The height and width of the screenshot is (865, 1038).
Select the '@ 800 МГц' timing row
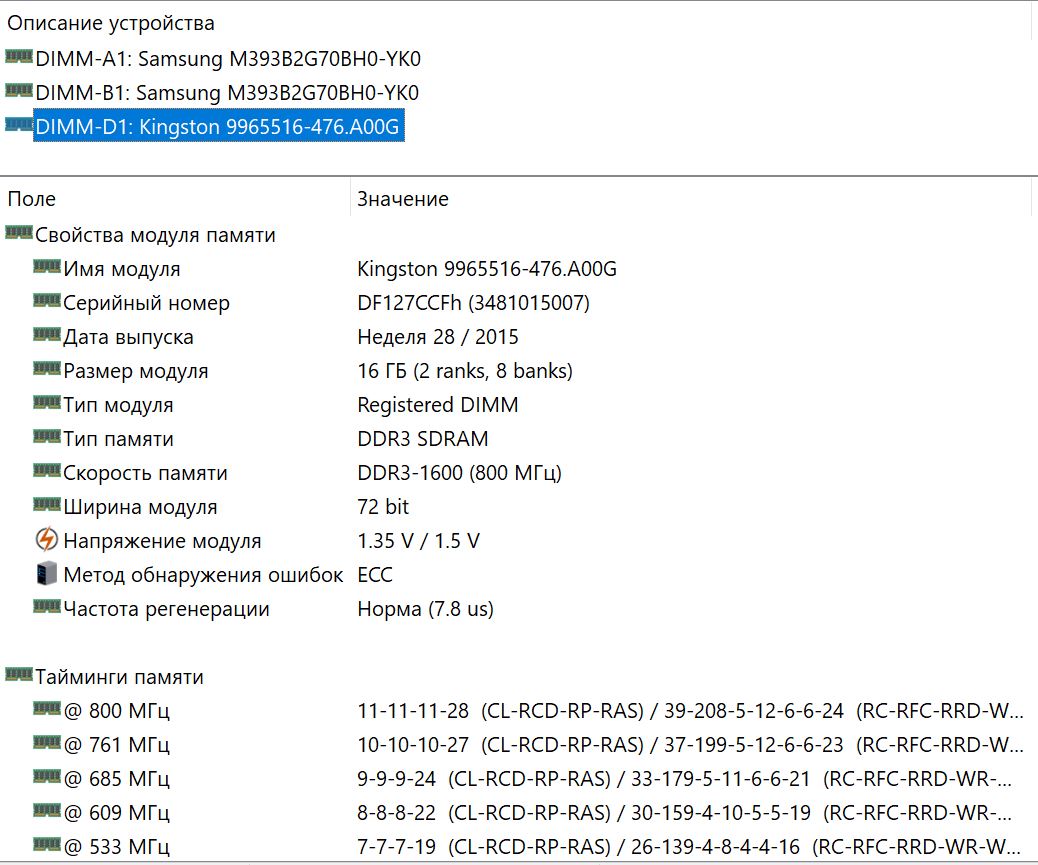pyautogui.click(x=117, y=711)
